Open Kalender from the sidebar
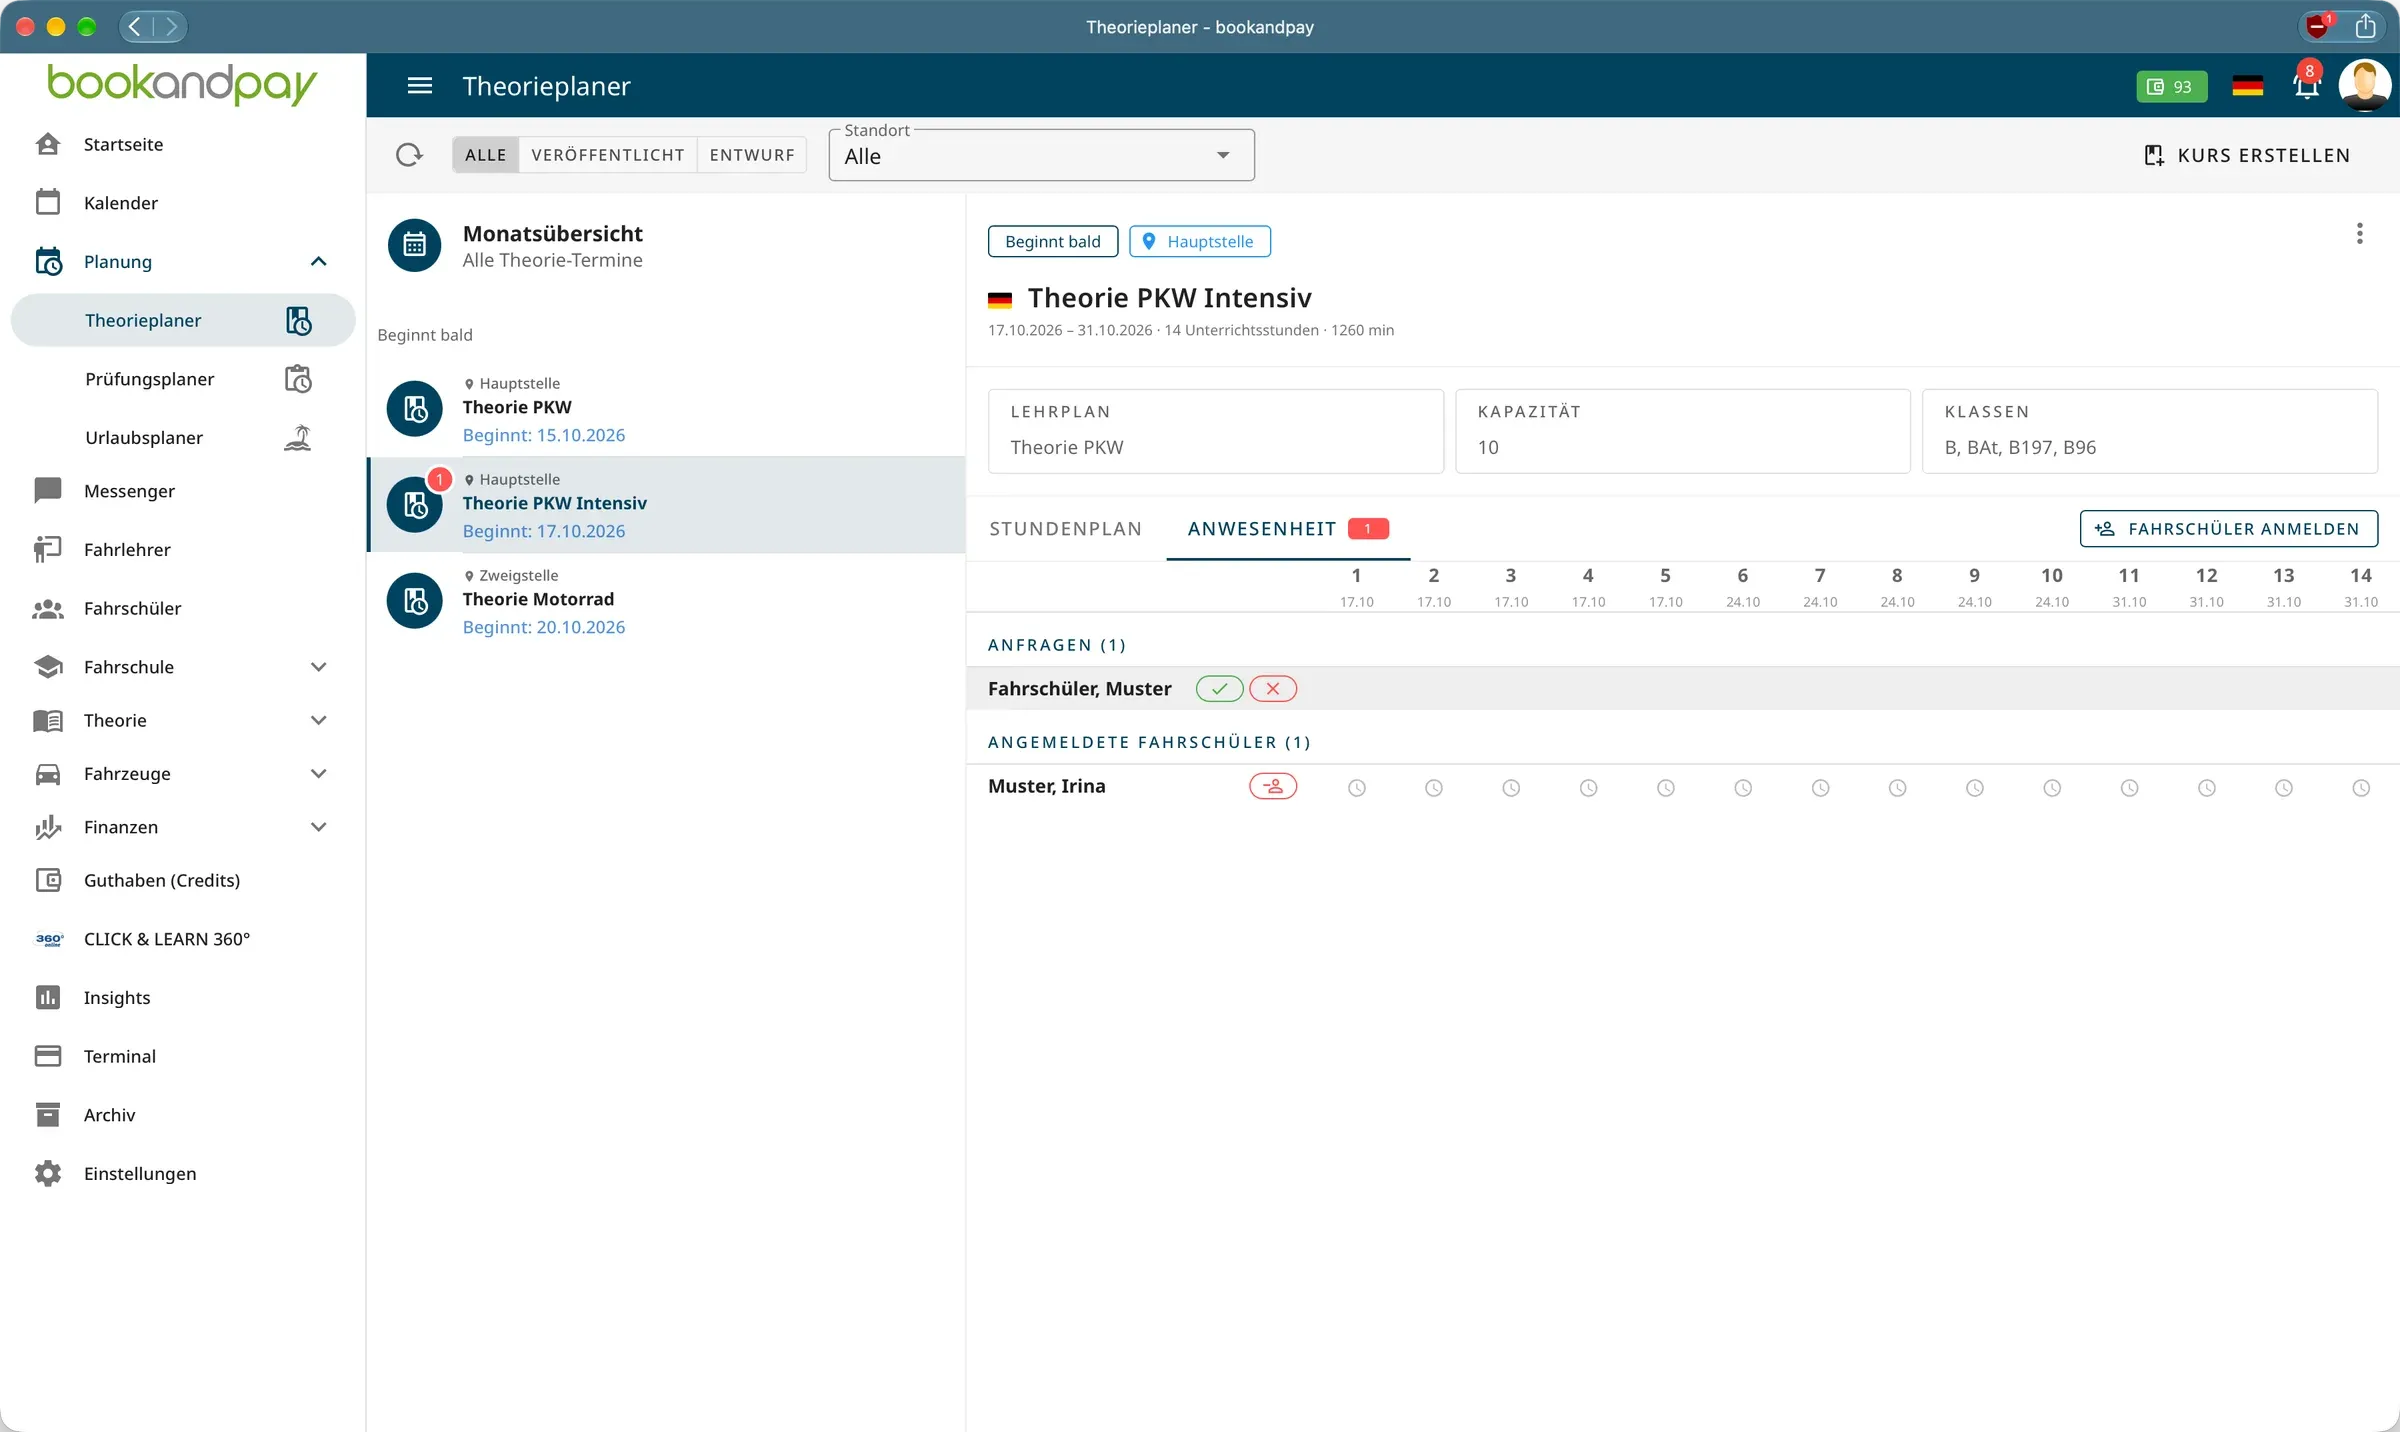The image size is (2400, 1432). coord(183,203)
